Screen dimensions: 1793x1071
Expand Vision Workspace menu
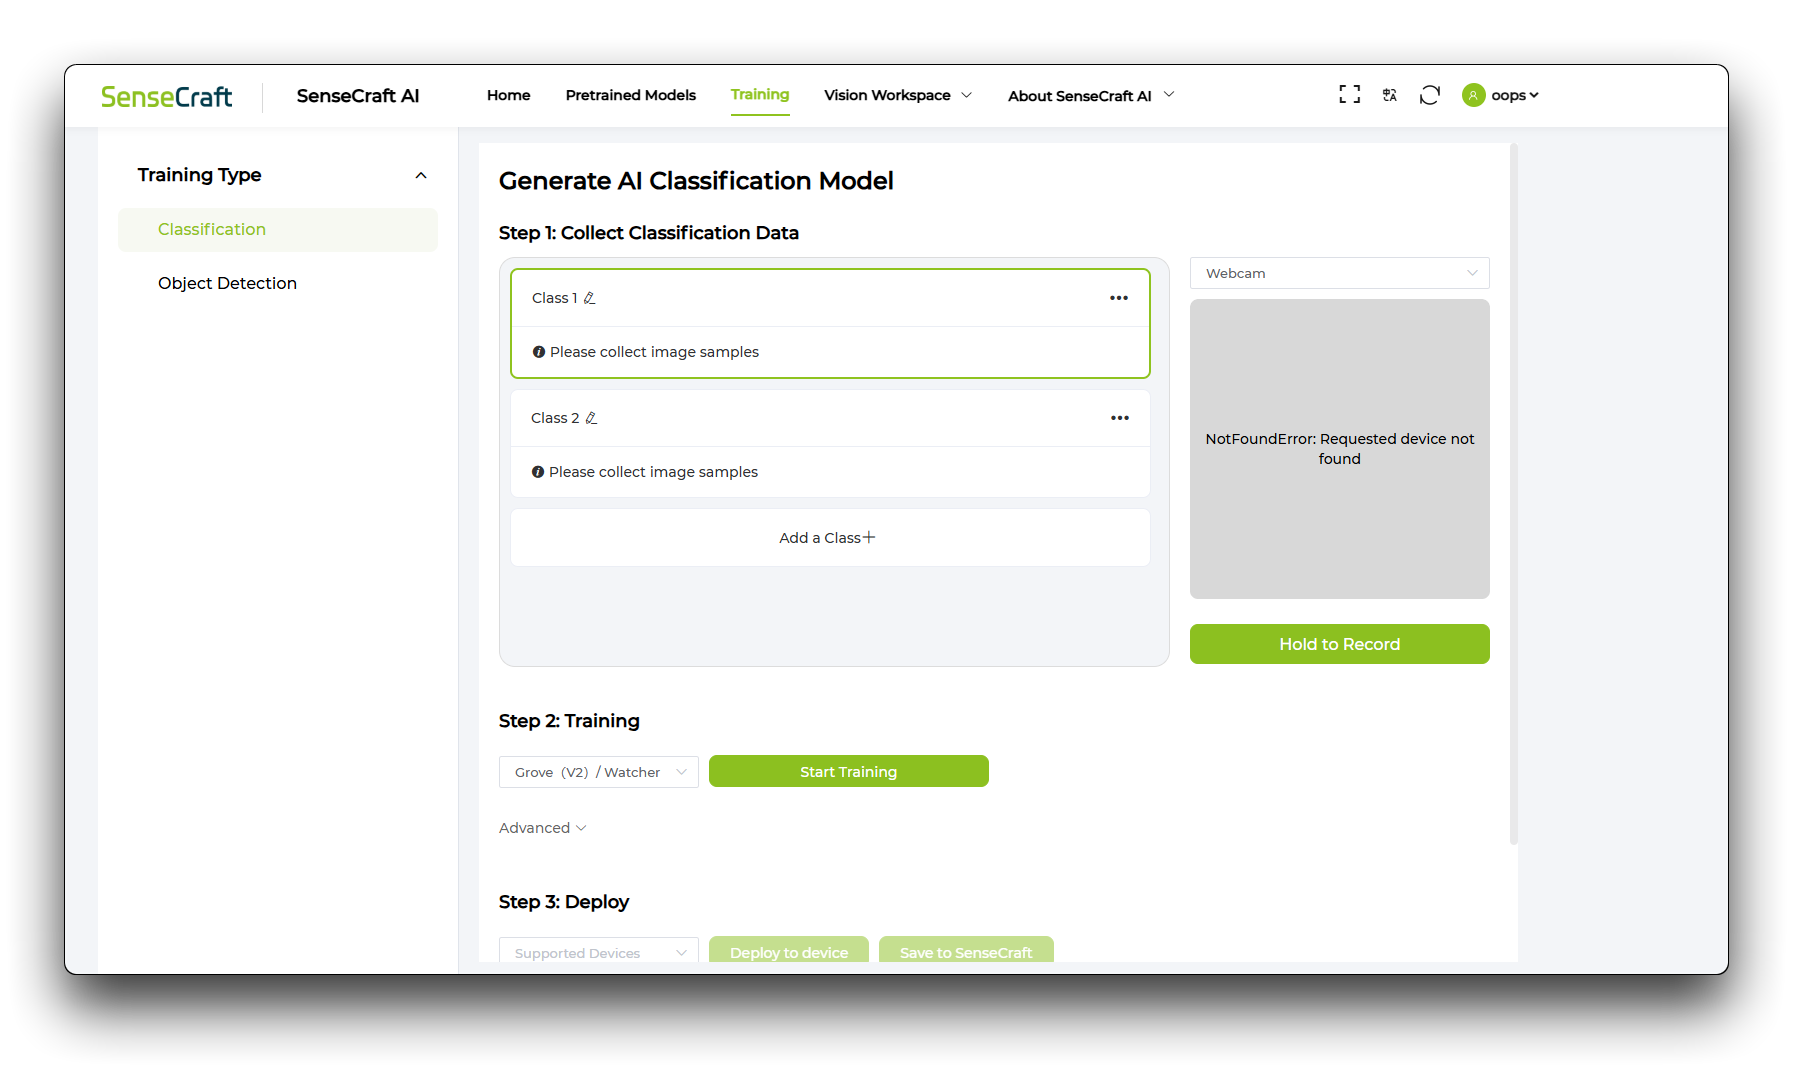[x=897, y=95]
